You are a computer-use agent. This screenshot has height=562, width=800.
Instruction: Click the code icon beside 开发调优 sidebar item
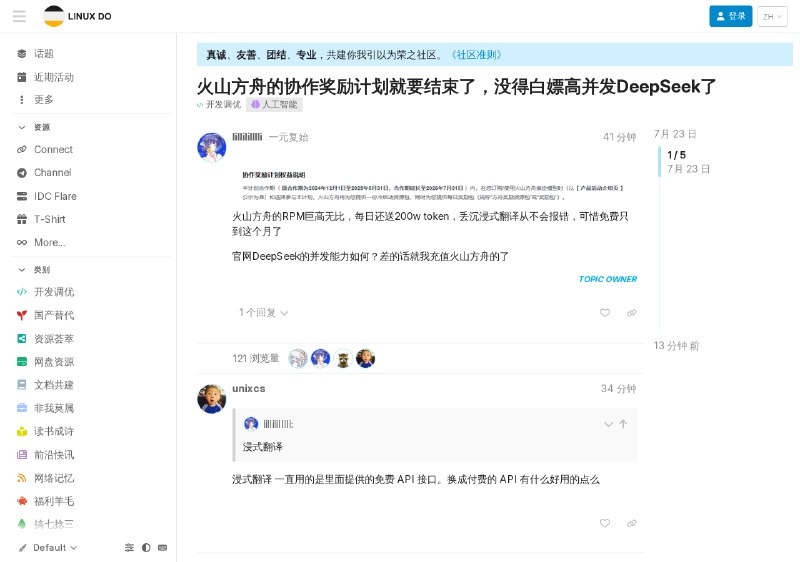22,292
